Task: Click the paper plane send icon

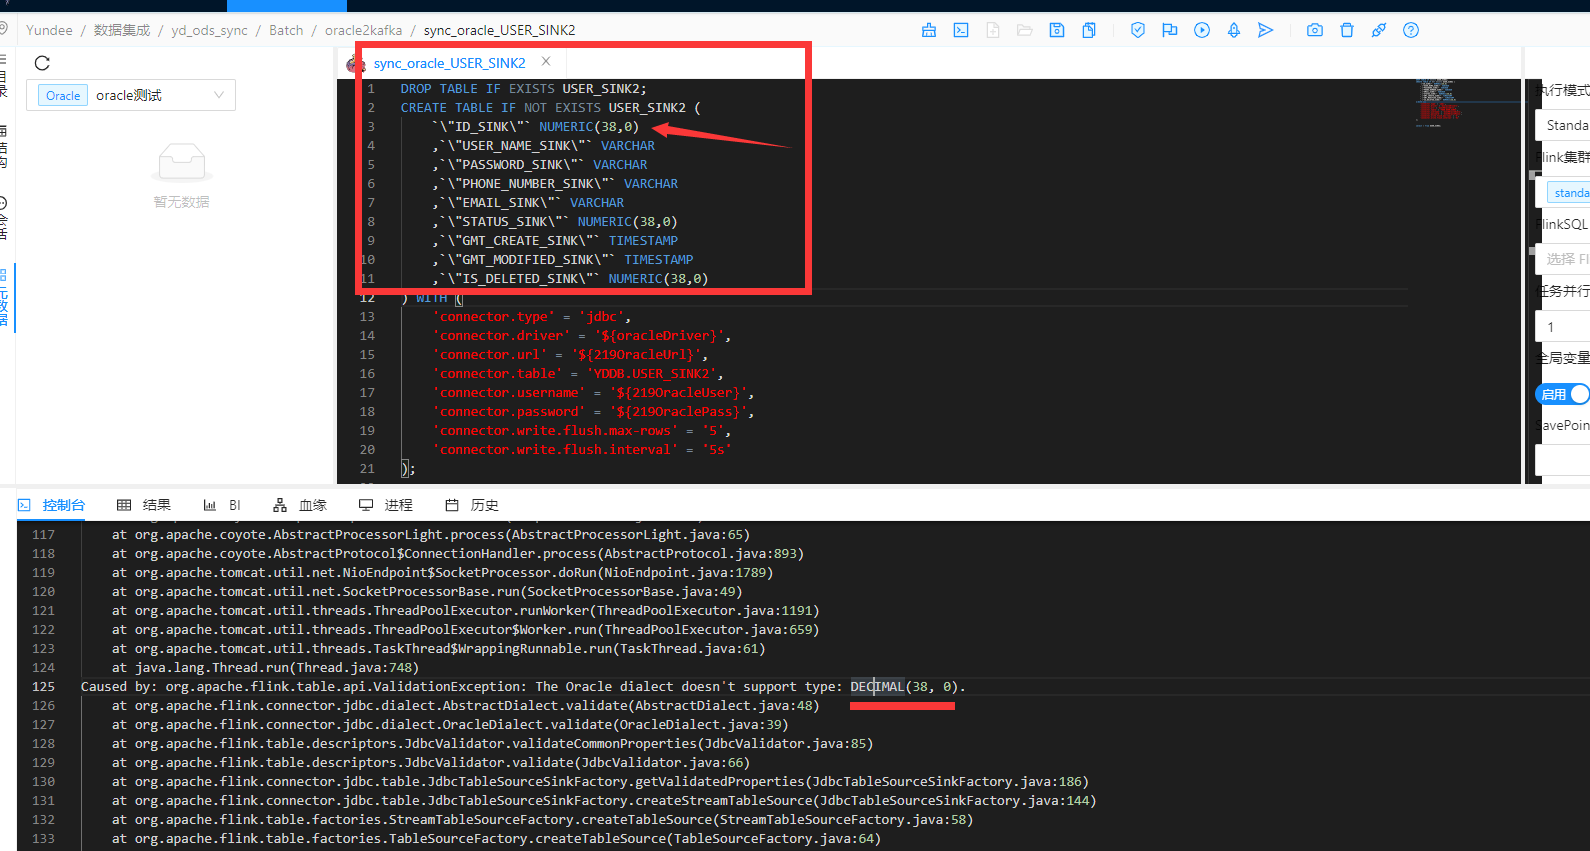Action: 1266,30
